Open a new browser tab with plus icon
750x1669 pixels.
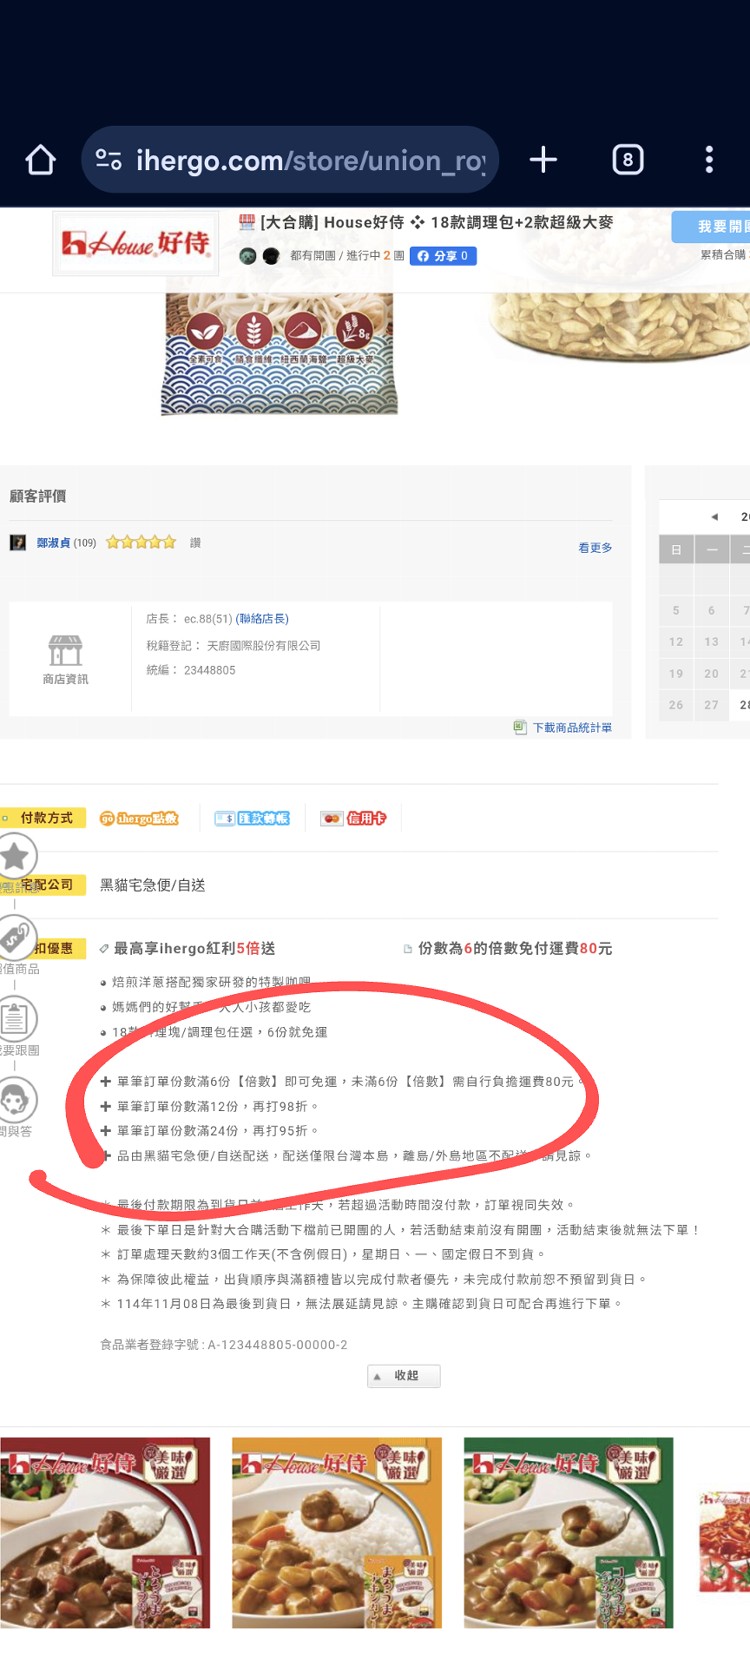(543, 160)
